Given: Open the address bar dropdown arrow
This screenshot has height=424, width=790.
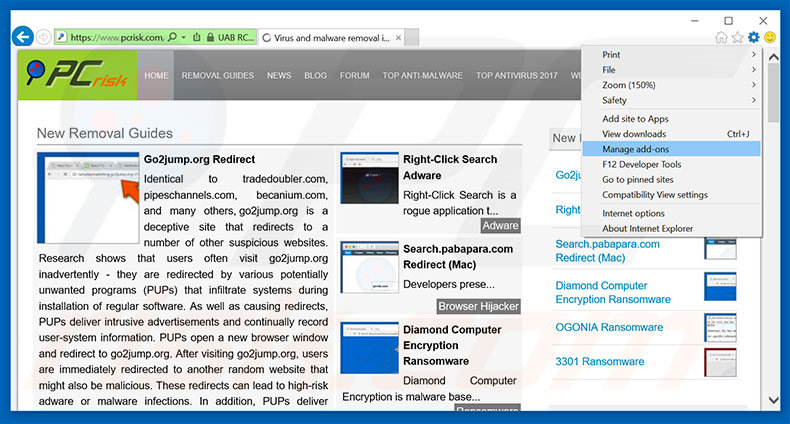Looking at the screenshot, I should [x=183, y=37].
